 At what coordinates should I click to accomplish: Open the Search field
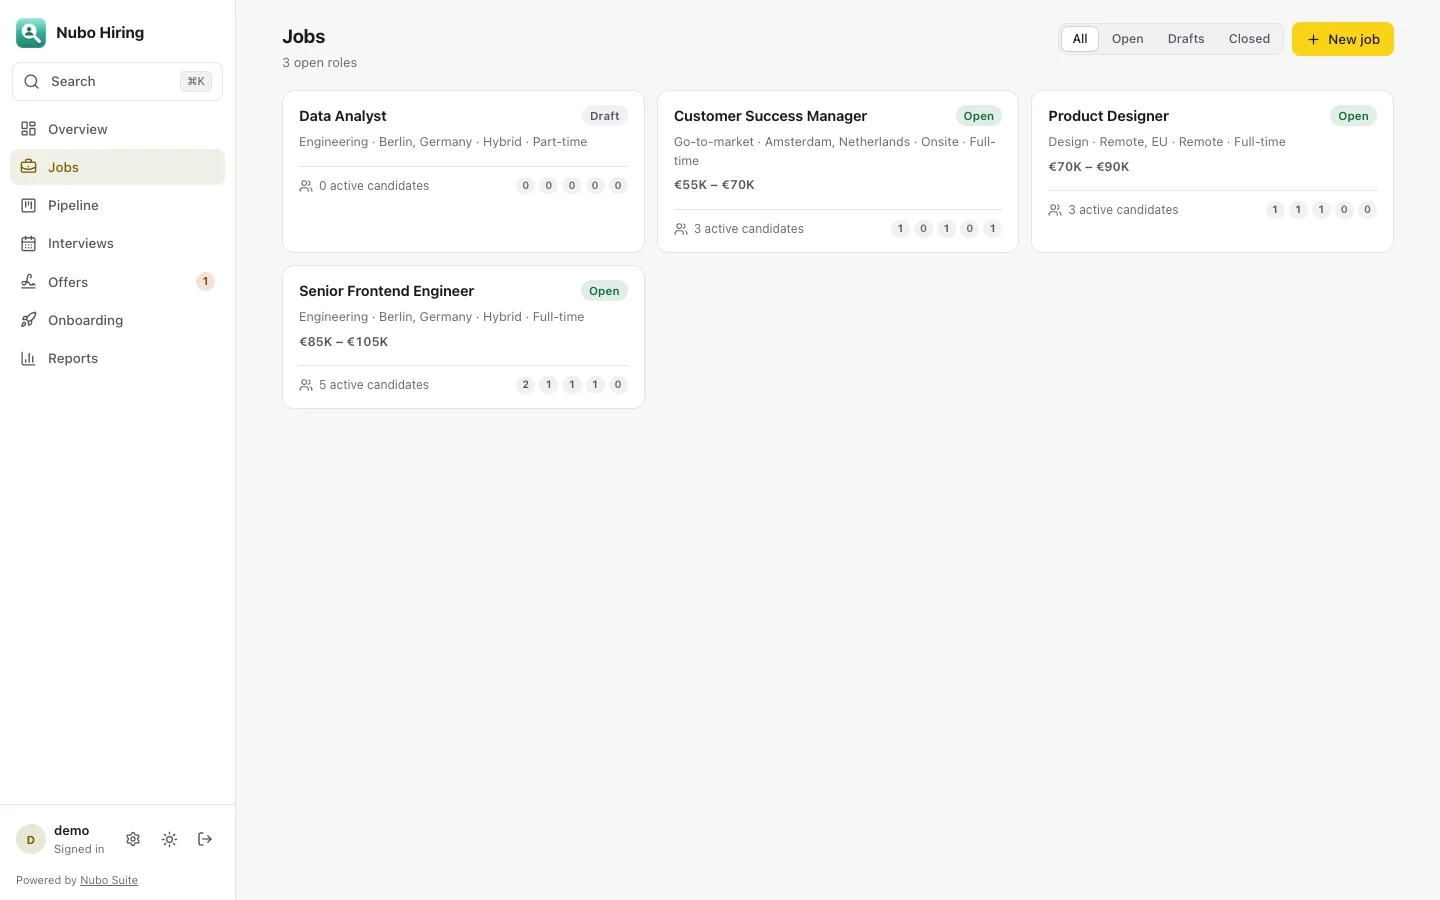coord(117,81)
